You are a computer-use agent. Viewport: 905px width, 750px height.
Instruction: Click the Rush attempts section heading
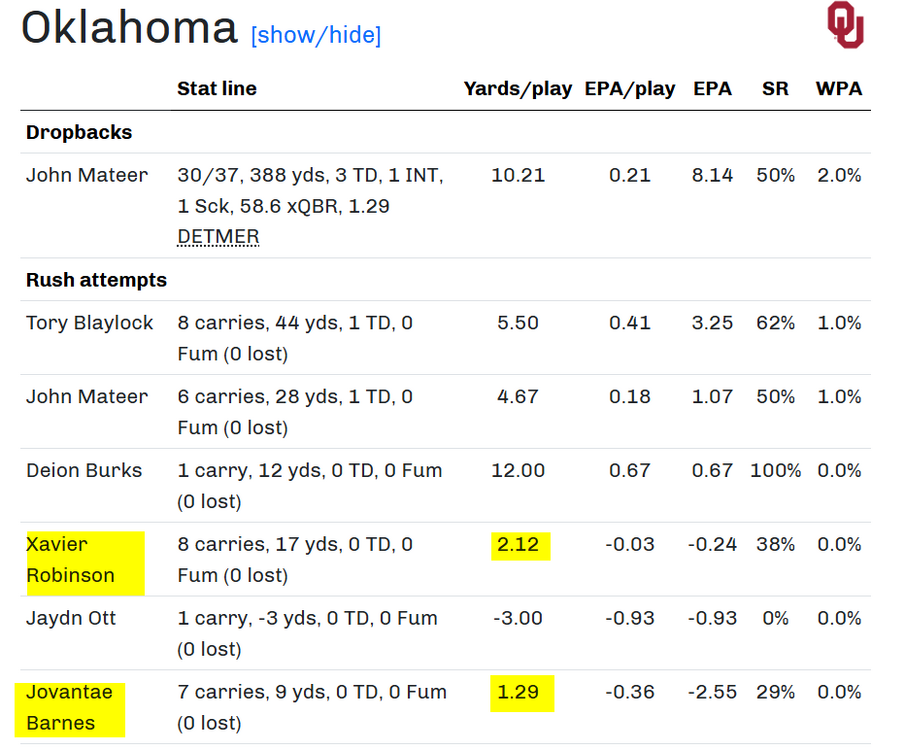click(96, 280)
